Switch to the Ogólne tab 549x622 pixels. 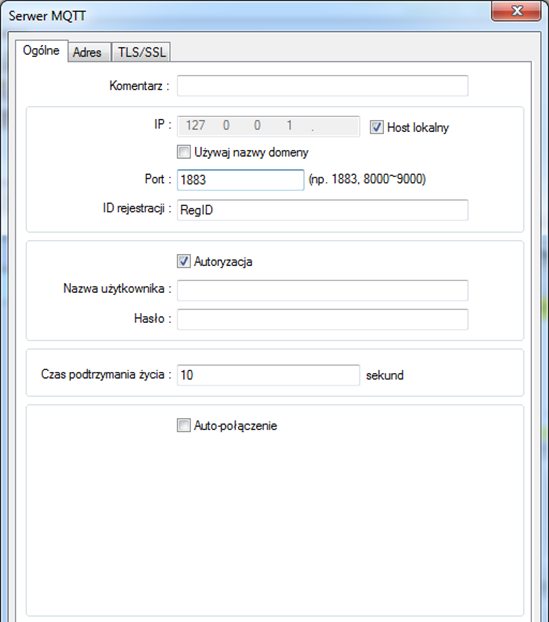[41, 51]
